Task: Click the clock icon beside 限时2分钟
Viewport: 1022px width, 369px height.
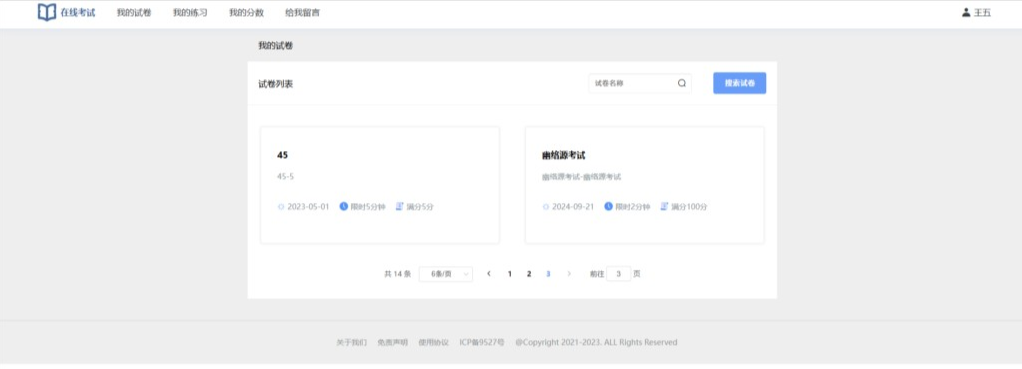Action: pos(608,207)
